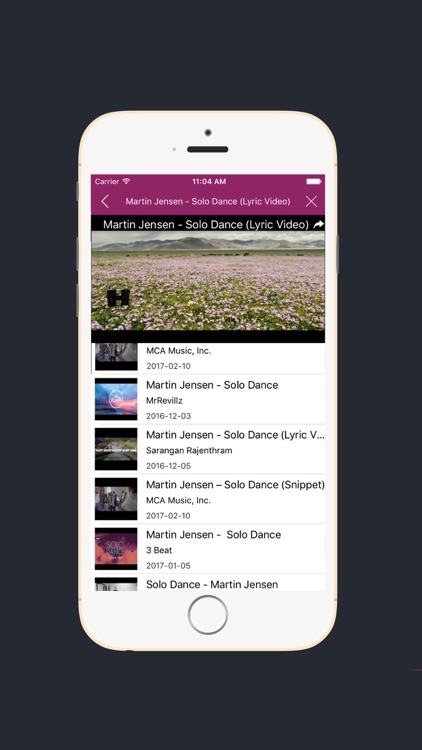Tap the Wi-Fi icon in status bar
422x750 pixels.
tap(126, 181)
